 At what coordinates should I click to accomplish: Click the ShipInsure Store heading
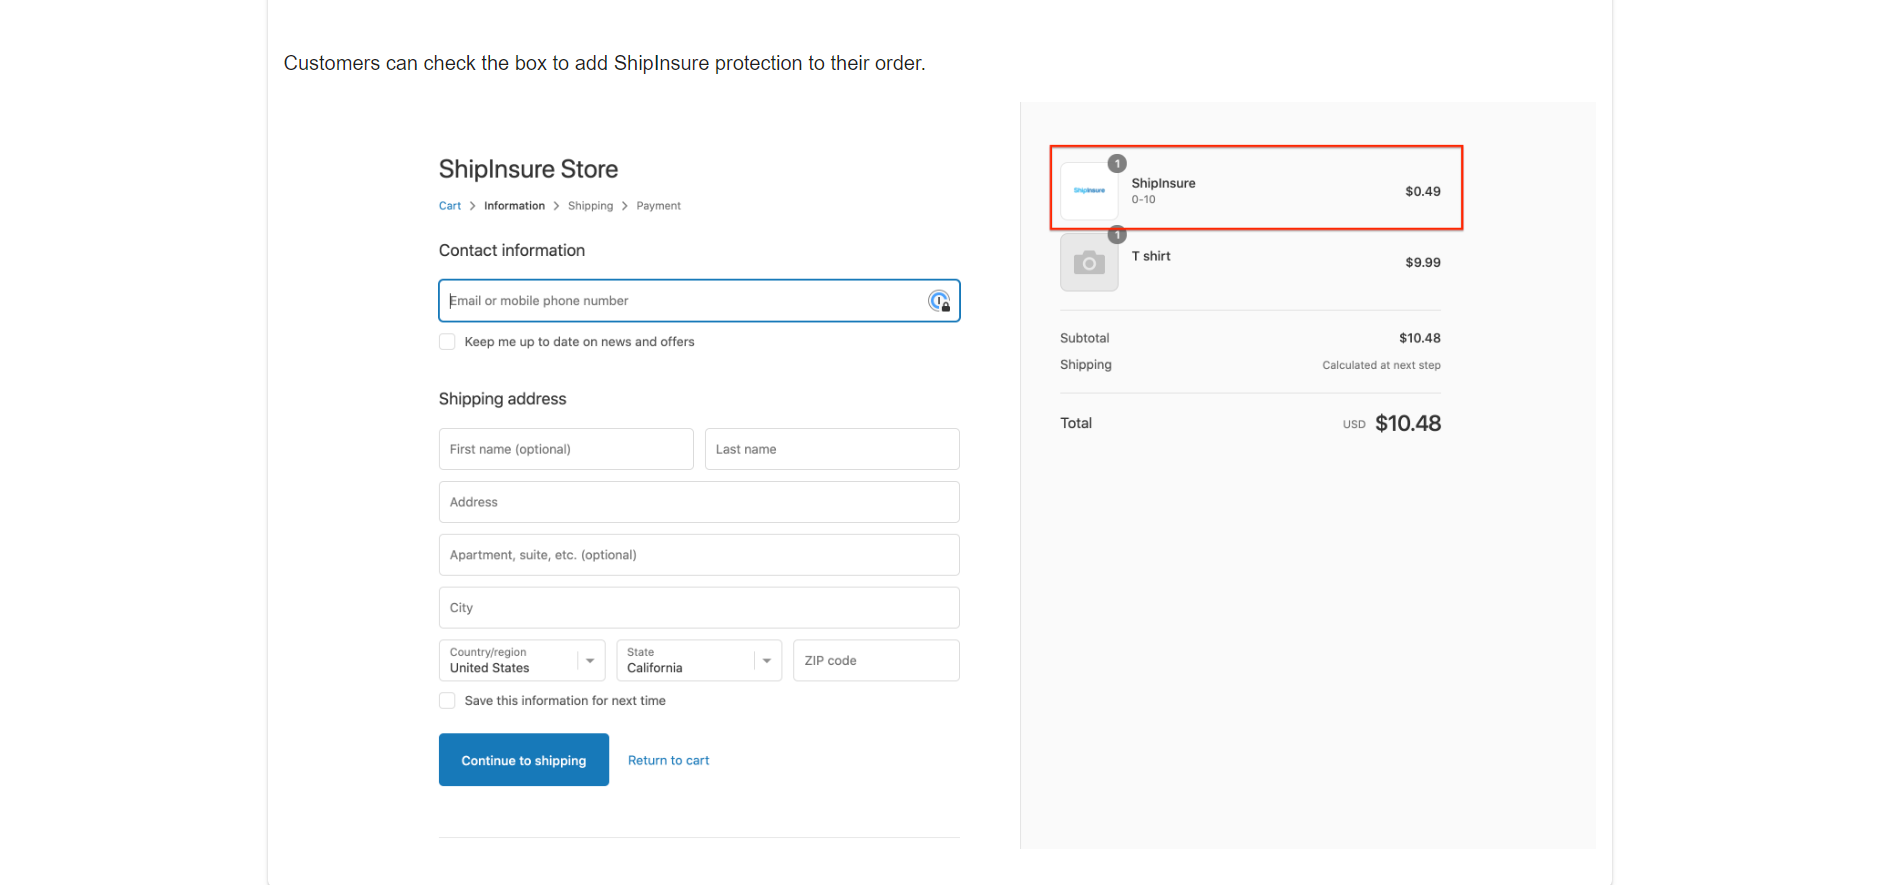528,169
